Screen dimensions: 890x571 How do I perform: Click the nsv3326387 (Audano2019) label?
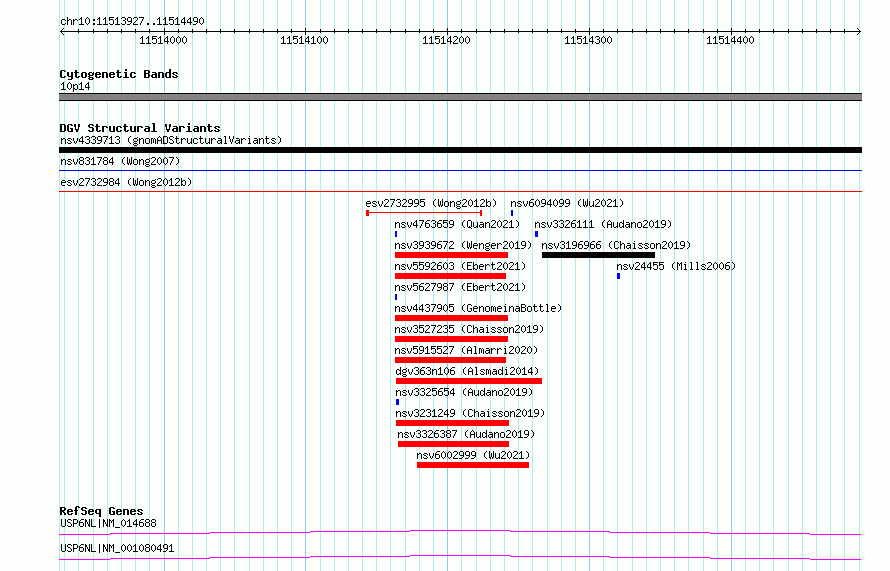coord(466,434)
